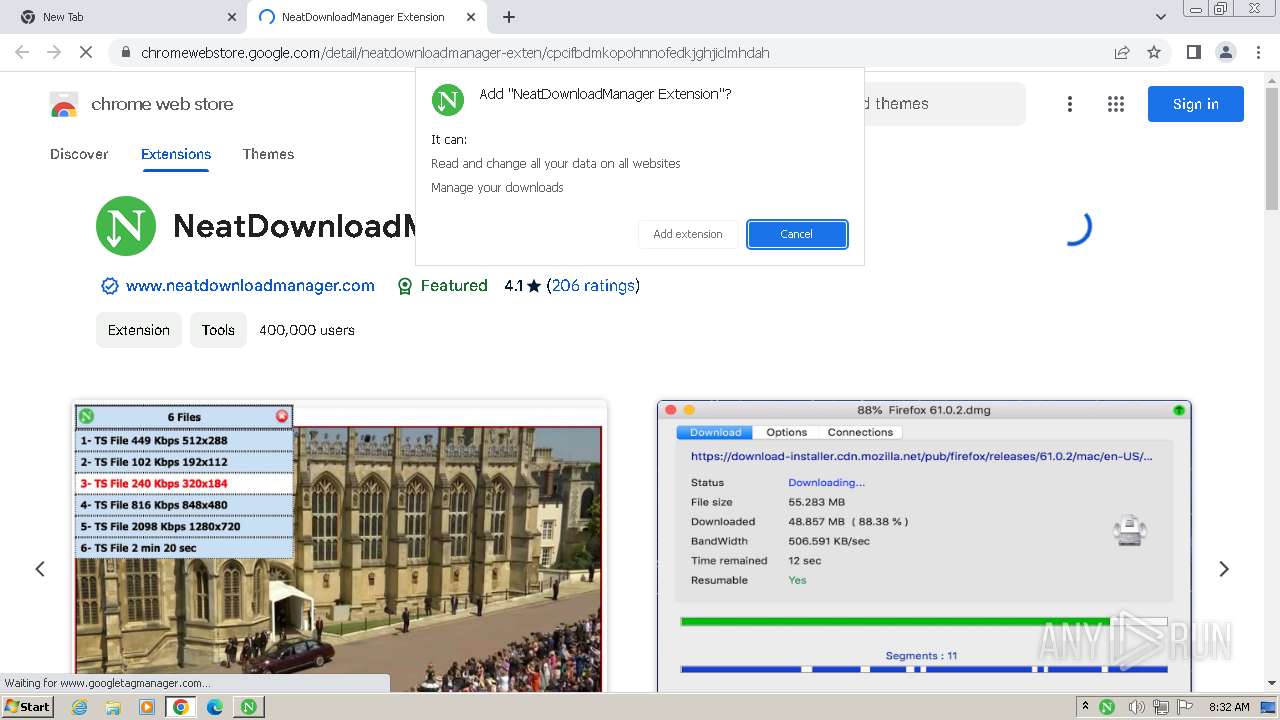Click the NeatDownloadManager system tray icon

(1107, 707)
